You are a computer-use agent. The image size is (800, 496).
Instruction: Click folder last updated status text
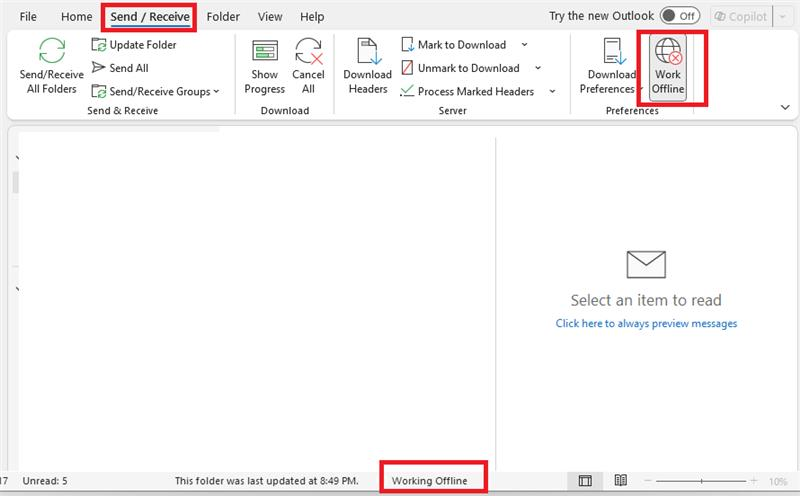point(267,481)
